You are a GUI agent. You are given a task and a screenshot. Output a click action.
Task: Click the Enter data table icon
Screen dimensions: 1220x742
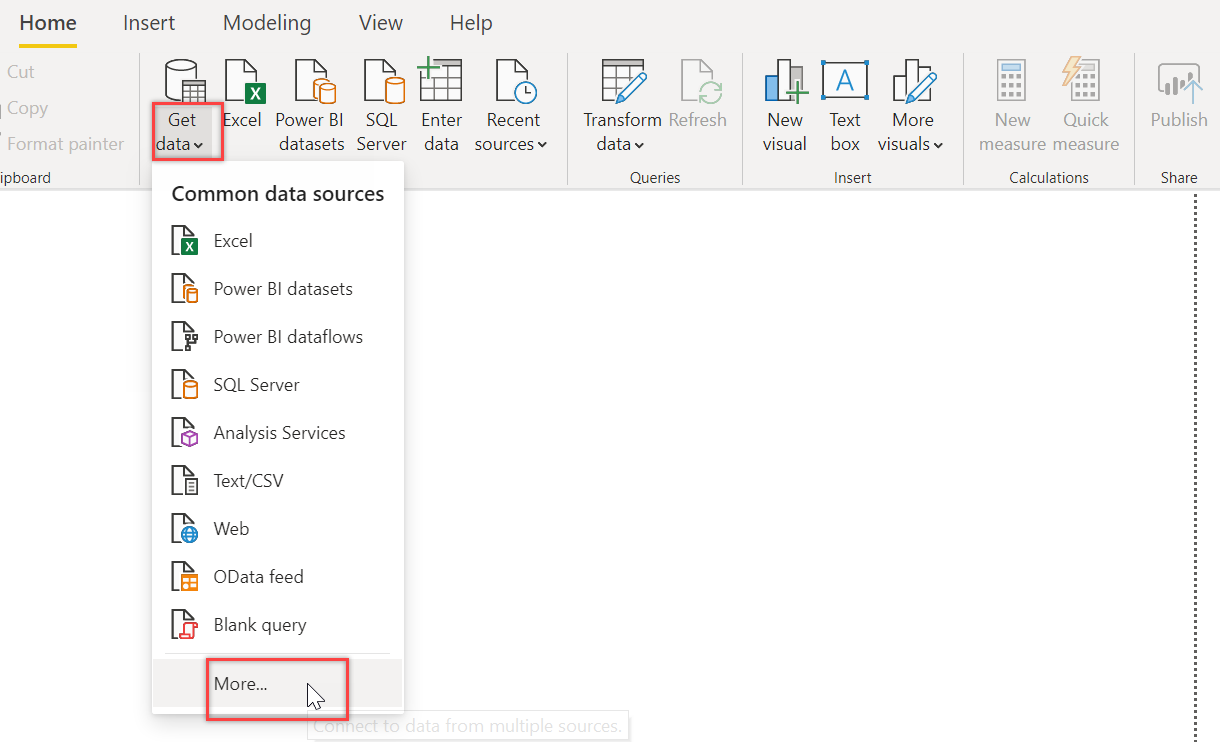tap(440, 81)
